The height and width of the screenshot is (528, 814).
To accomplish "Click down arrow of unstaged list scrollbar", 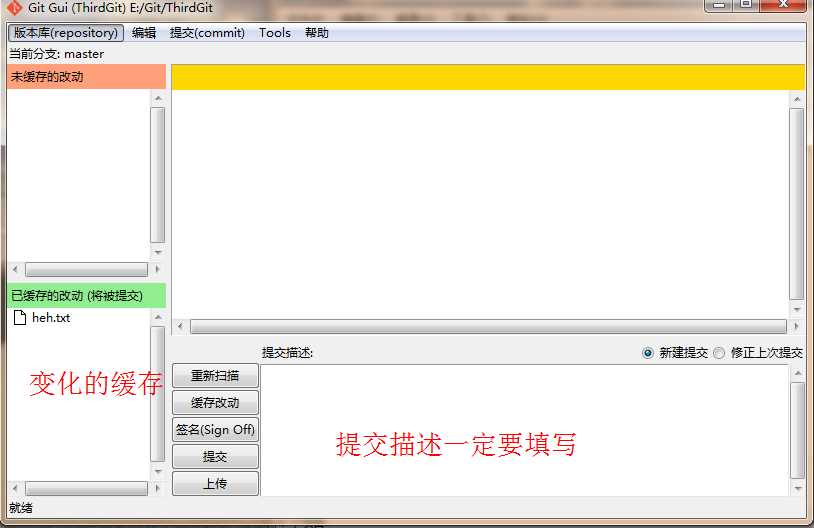I will [x=158, y=252].
